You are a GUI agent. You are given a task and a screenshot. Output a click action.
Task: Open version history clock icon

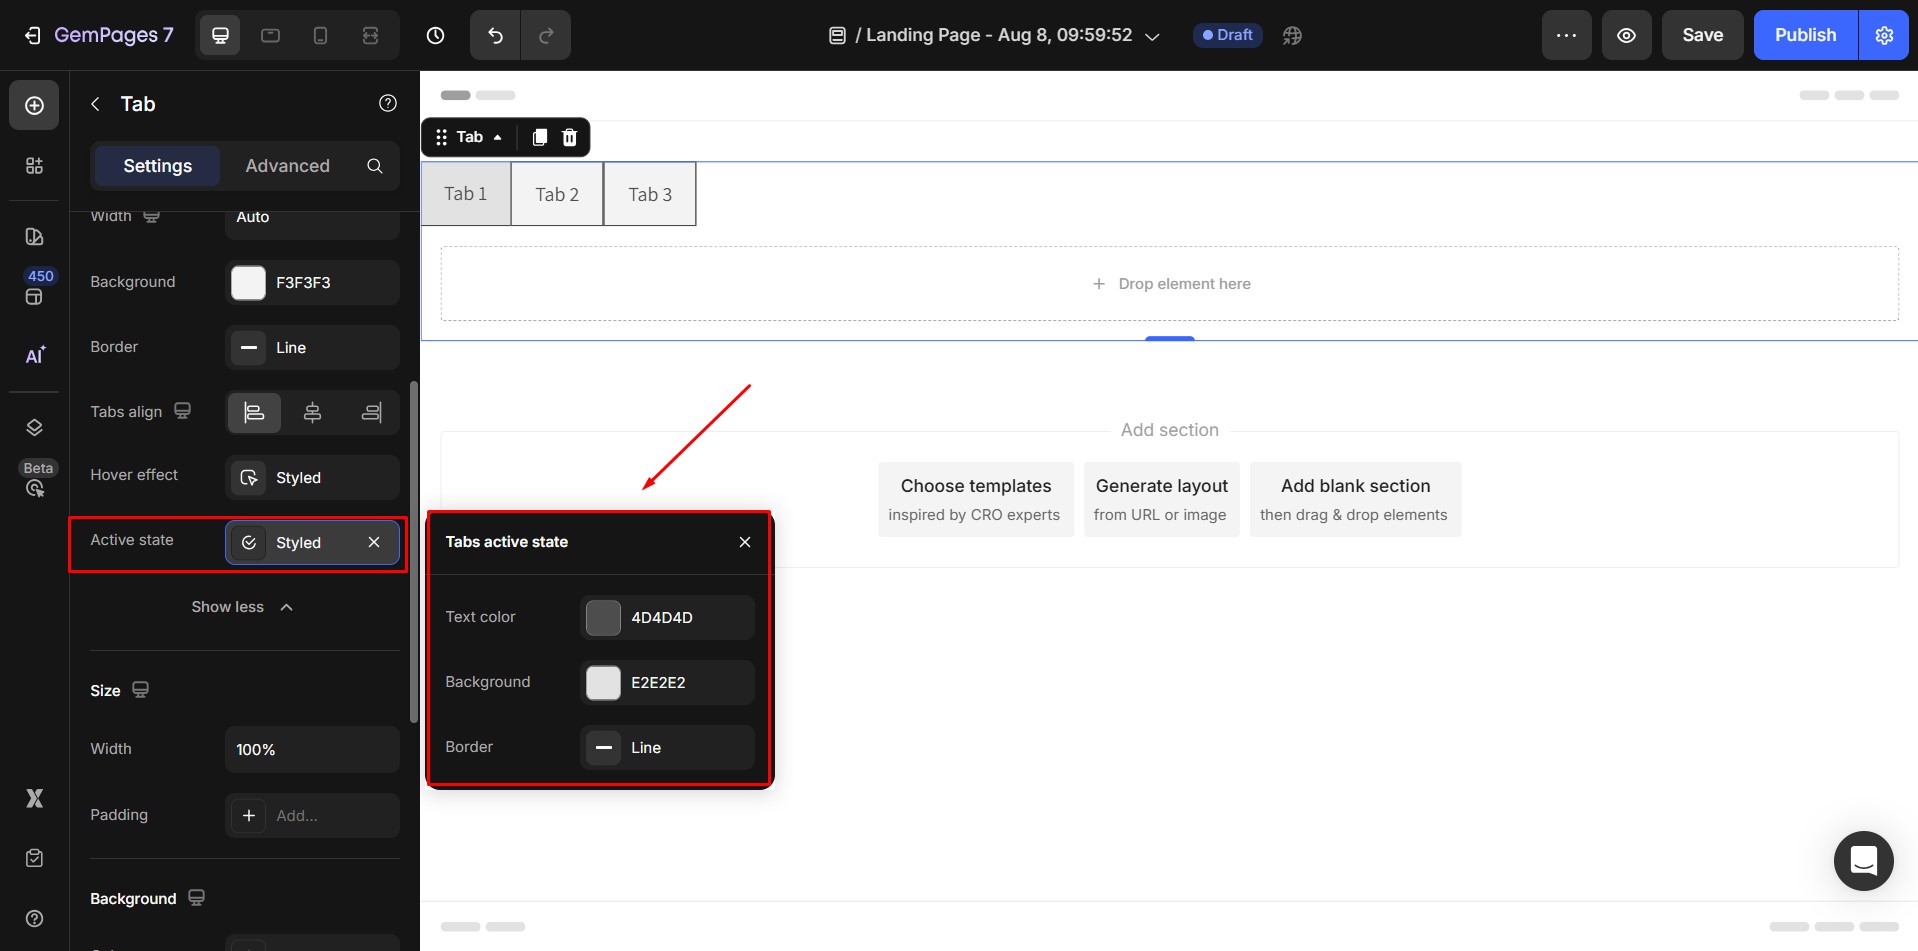pos(435,35)
